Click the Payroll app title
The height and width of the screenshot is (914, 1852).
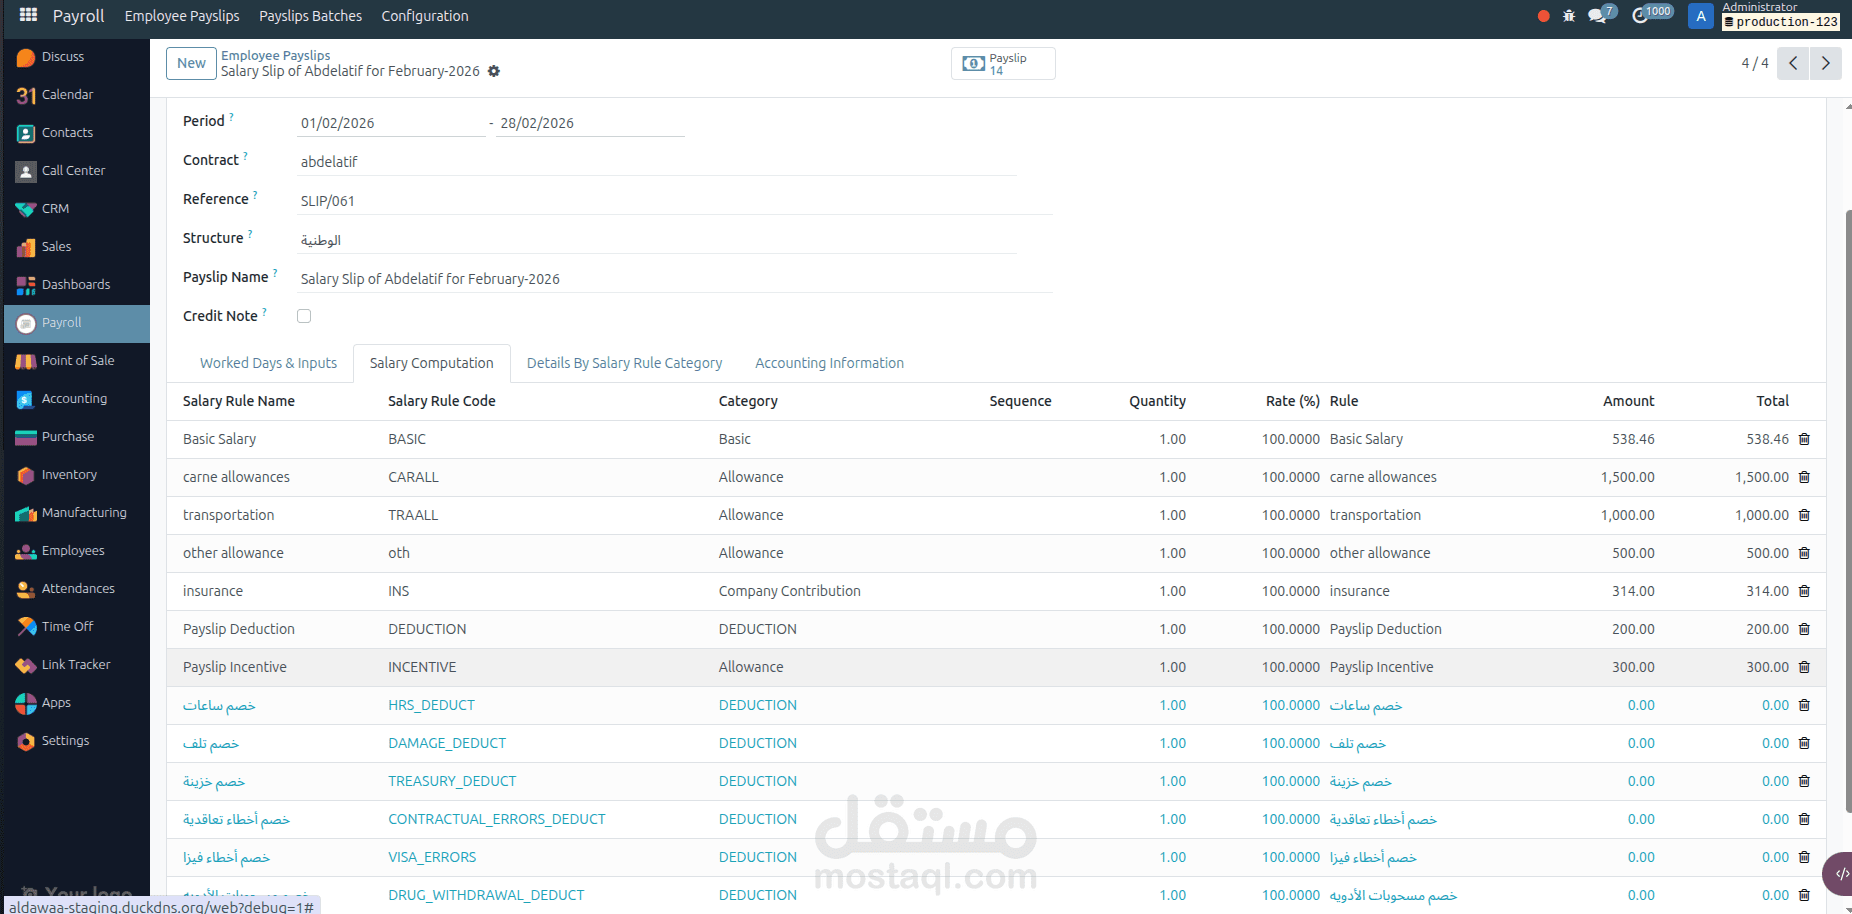[78, 16]
